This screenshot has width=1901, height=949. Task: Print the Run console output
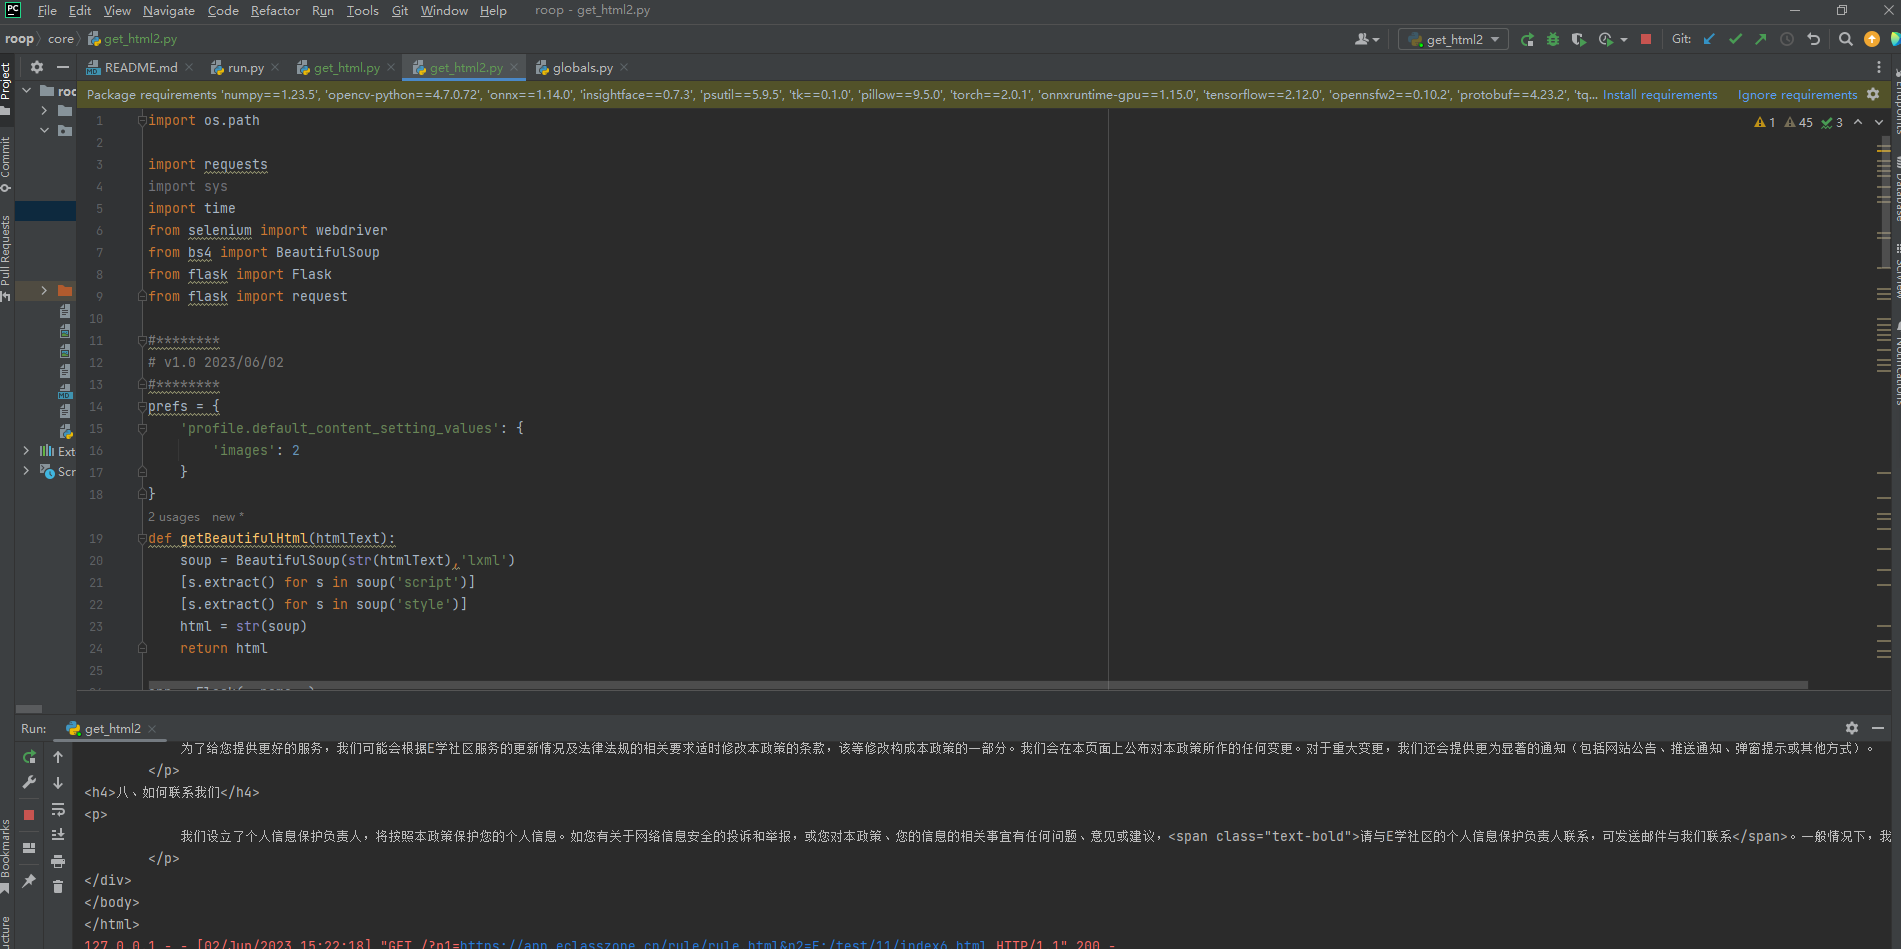pyautogui.click(x=58, y=861)
